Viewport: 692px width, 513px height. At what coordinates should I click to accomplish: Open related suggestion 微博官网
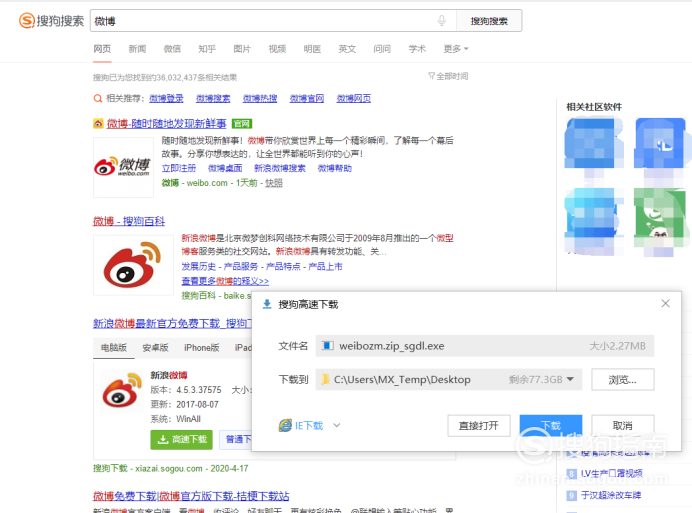pyautogui.click(x=307, y=98)
